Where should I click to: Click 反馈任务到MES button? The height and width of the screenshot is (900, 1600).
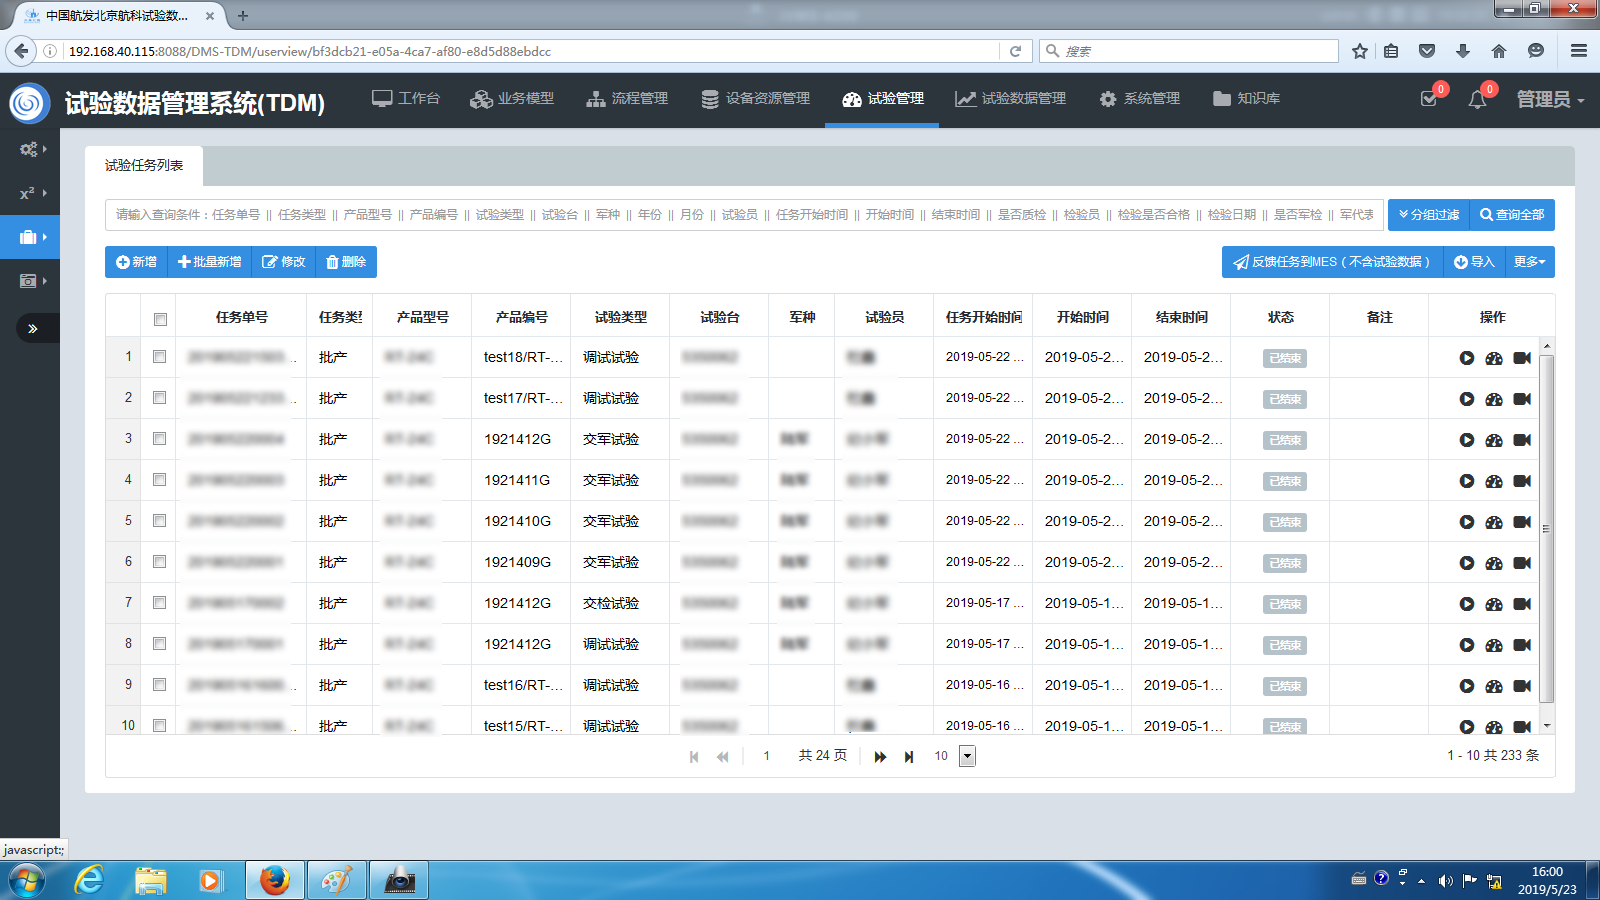1332,262
